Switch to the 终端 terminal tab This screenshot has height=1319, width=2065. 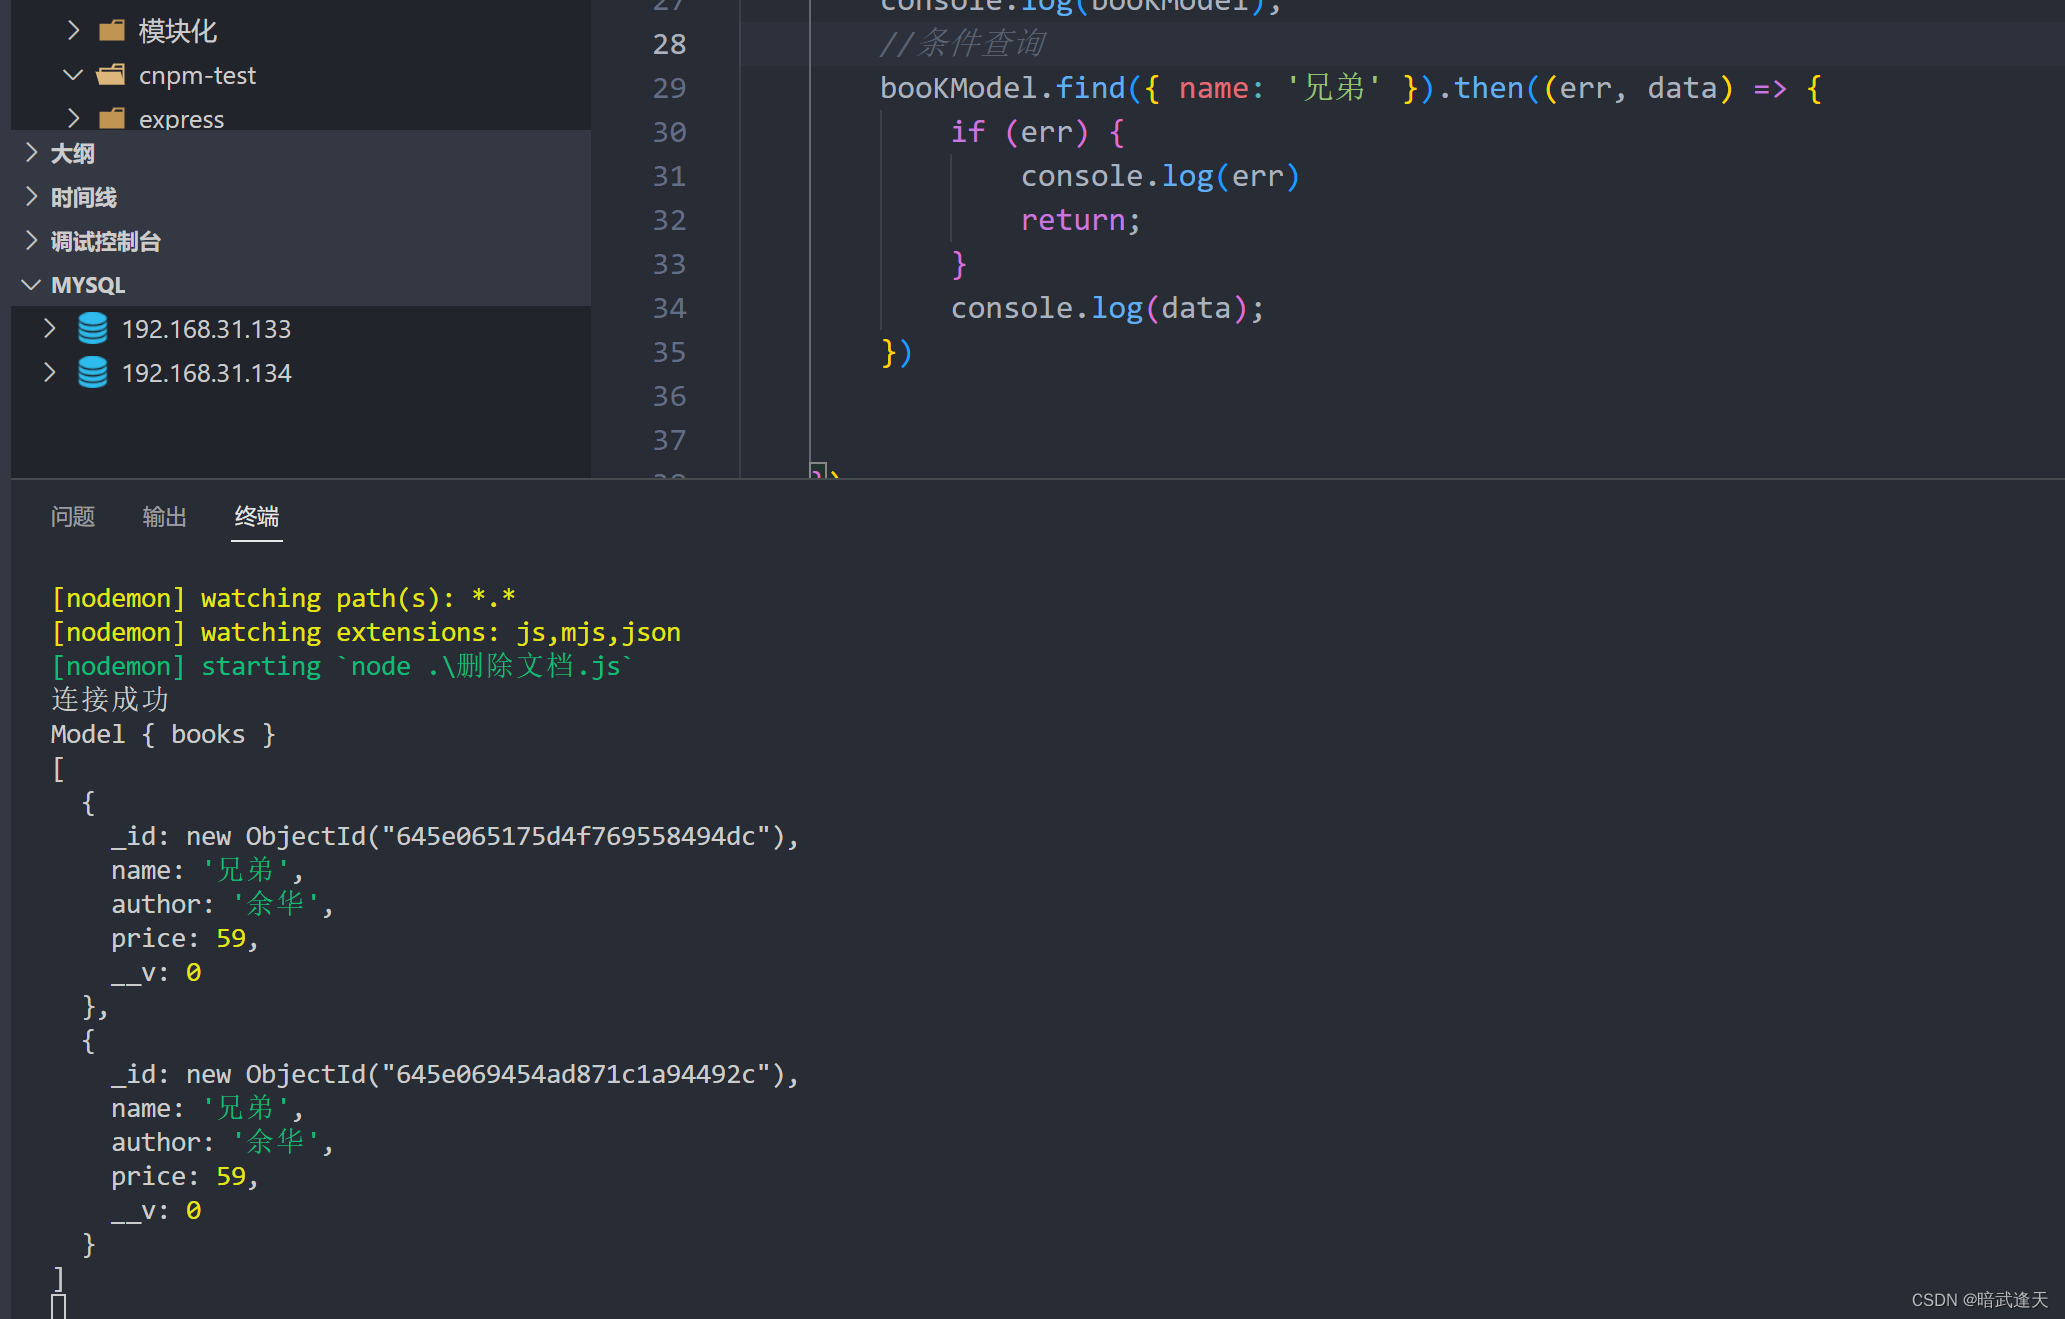[x=257, y=517]
